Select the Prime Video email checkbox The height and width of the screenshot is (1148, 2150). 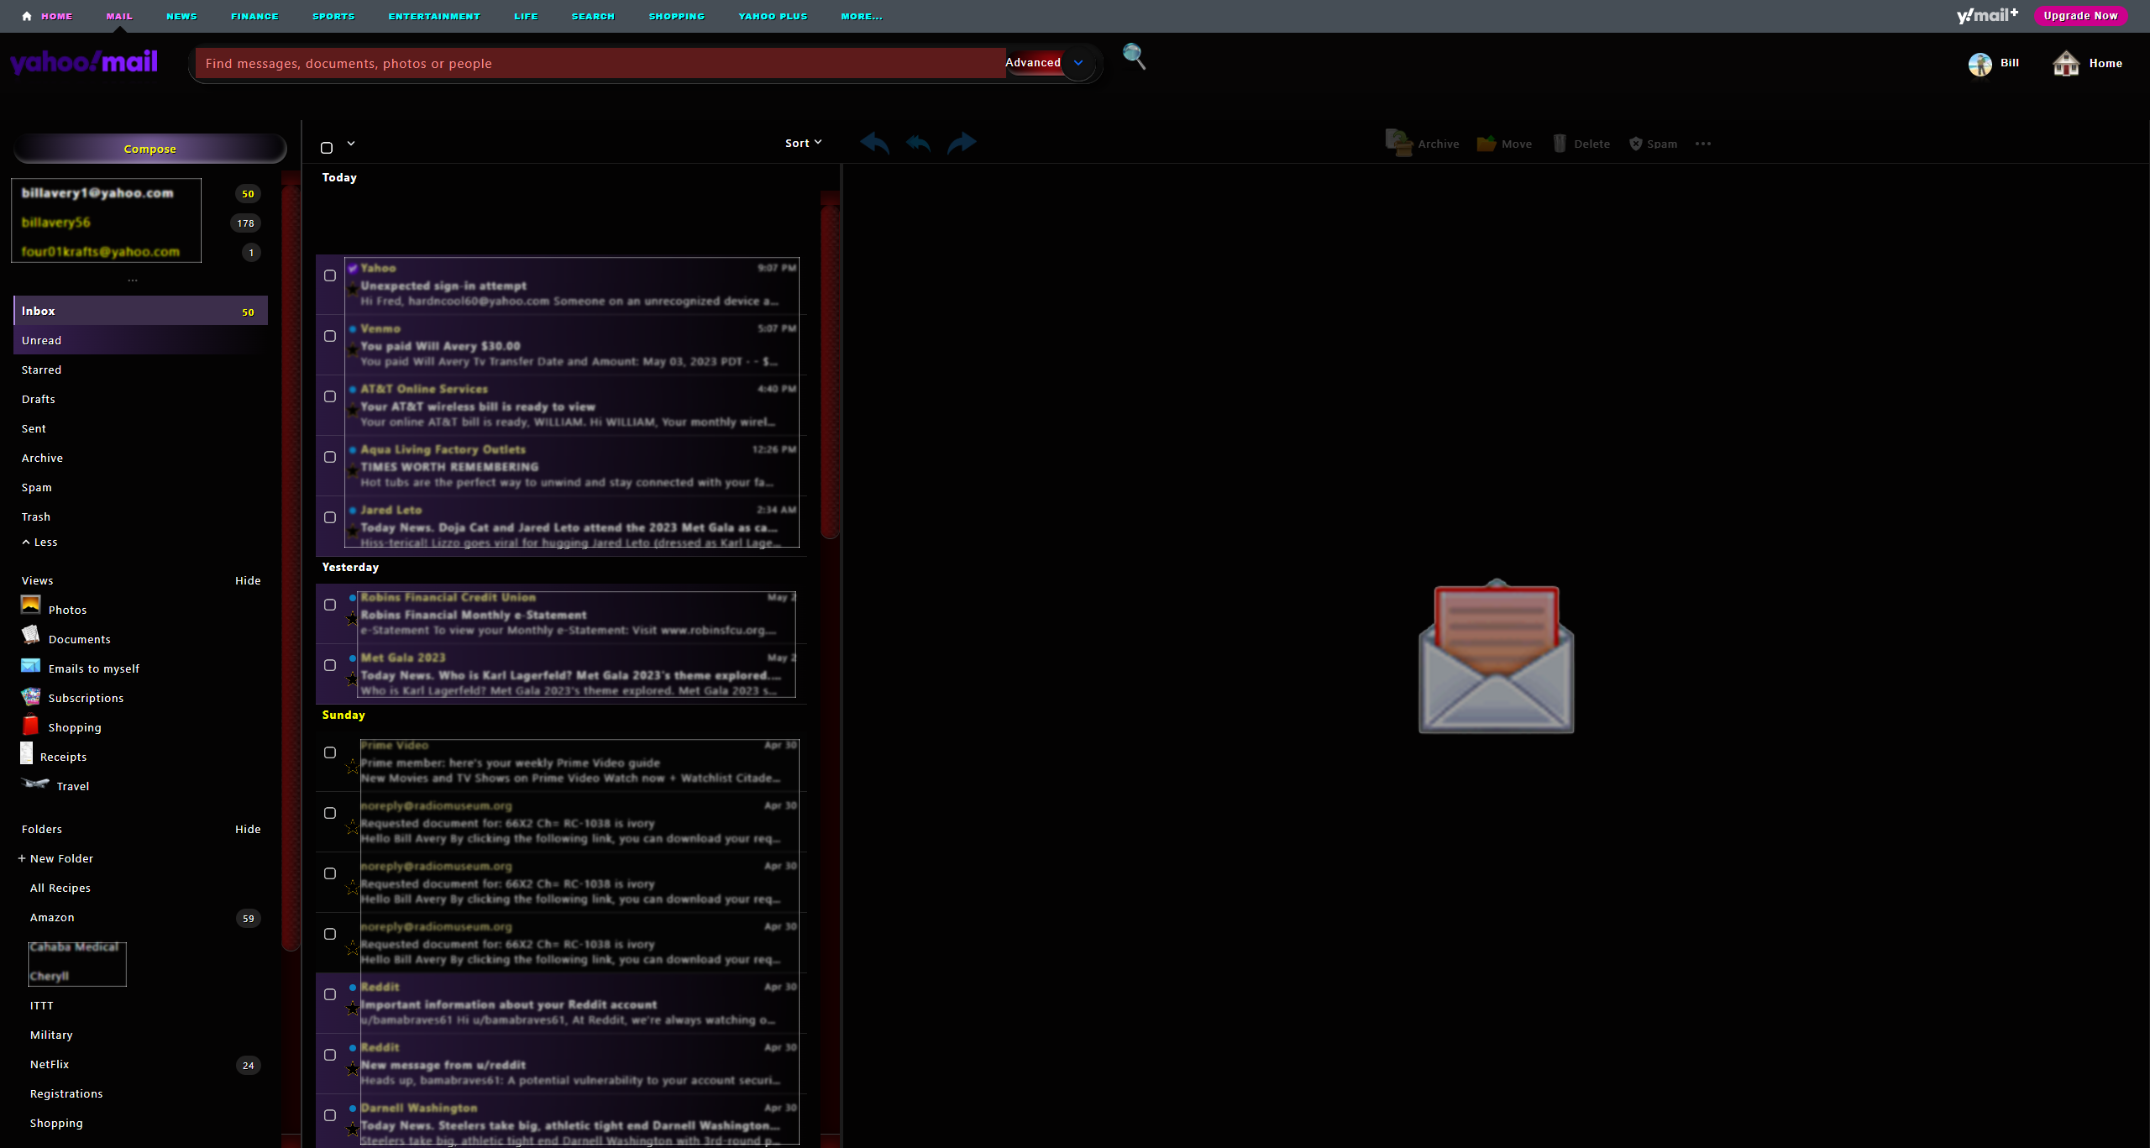tap(330, 753)
